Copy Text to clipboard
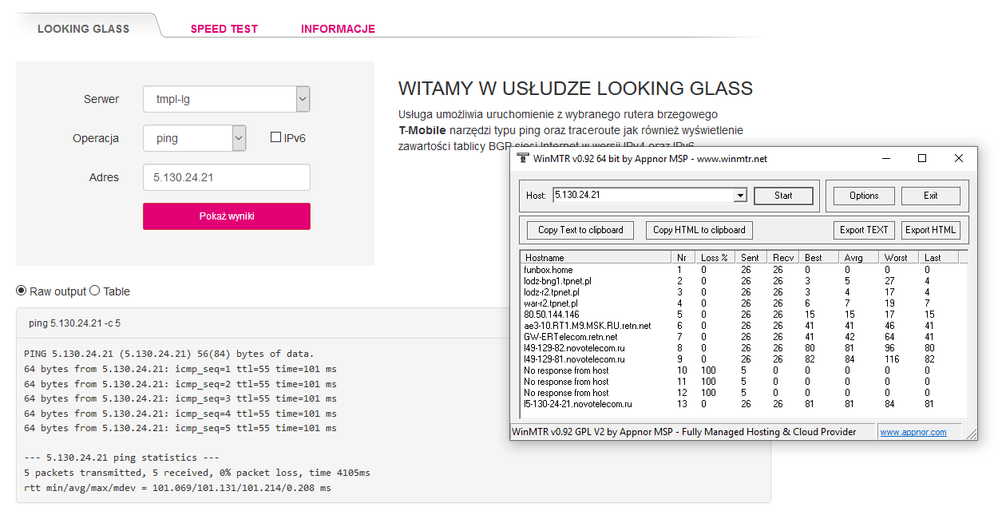 pos(580,230)
